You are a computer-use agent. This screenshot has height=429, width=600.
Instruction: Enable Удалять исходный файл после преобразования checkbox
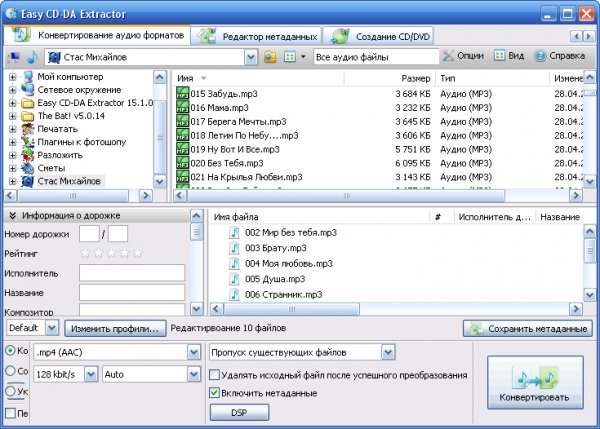coord(214,375)
